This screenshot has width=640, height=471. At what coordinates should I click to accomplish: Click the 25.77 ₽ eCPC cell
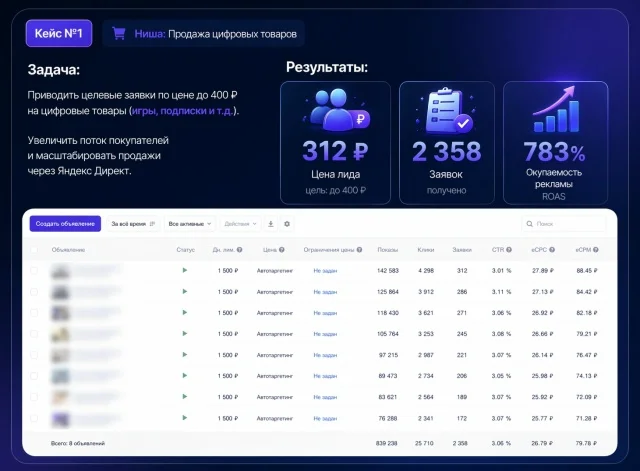coord(542,418)
